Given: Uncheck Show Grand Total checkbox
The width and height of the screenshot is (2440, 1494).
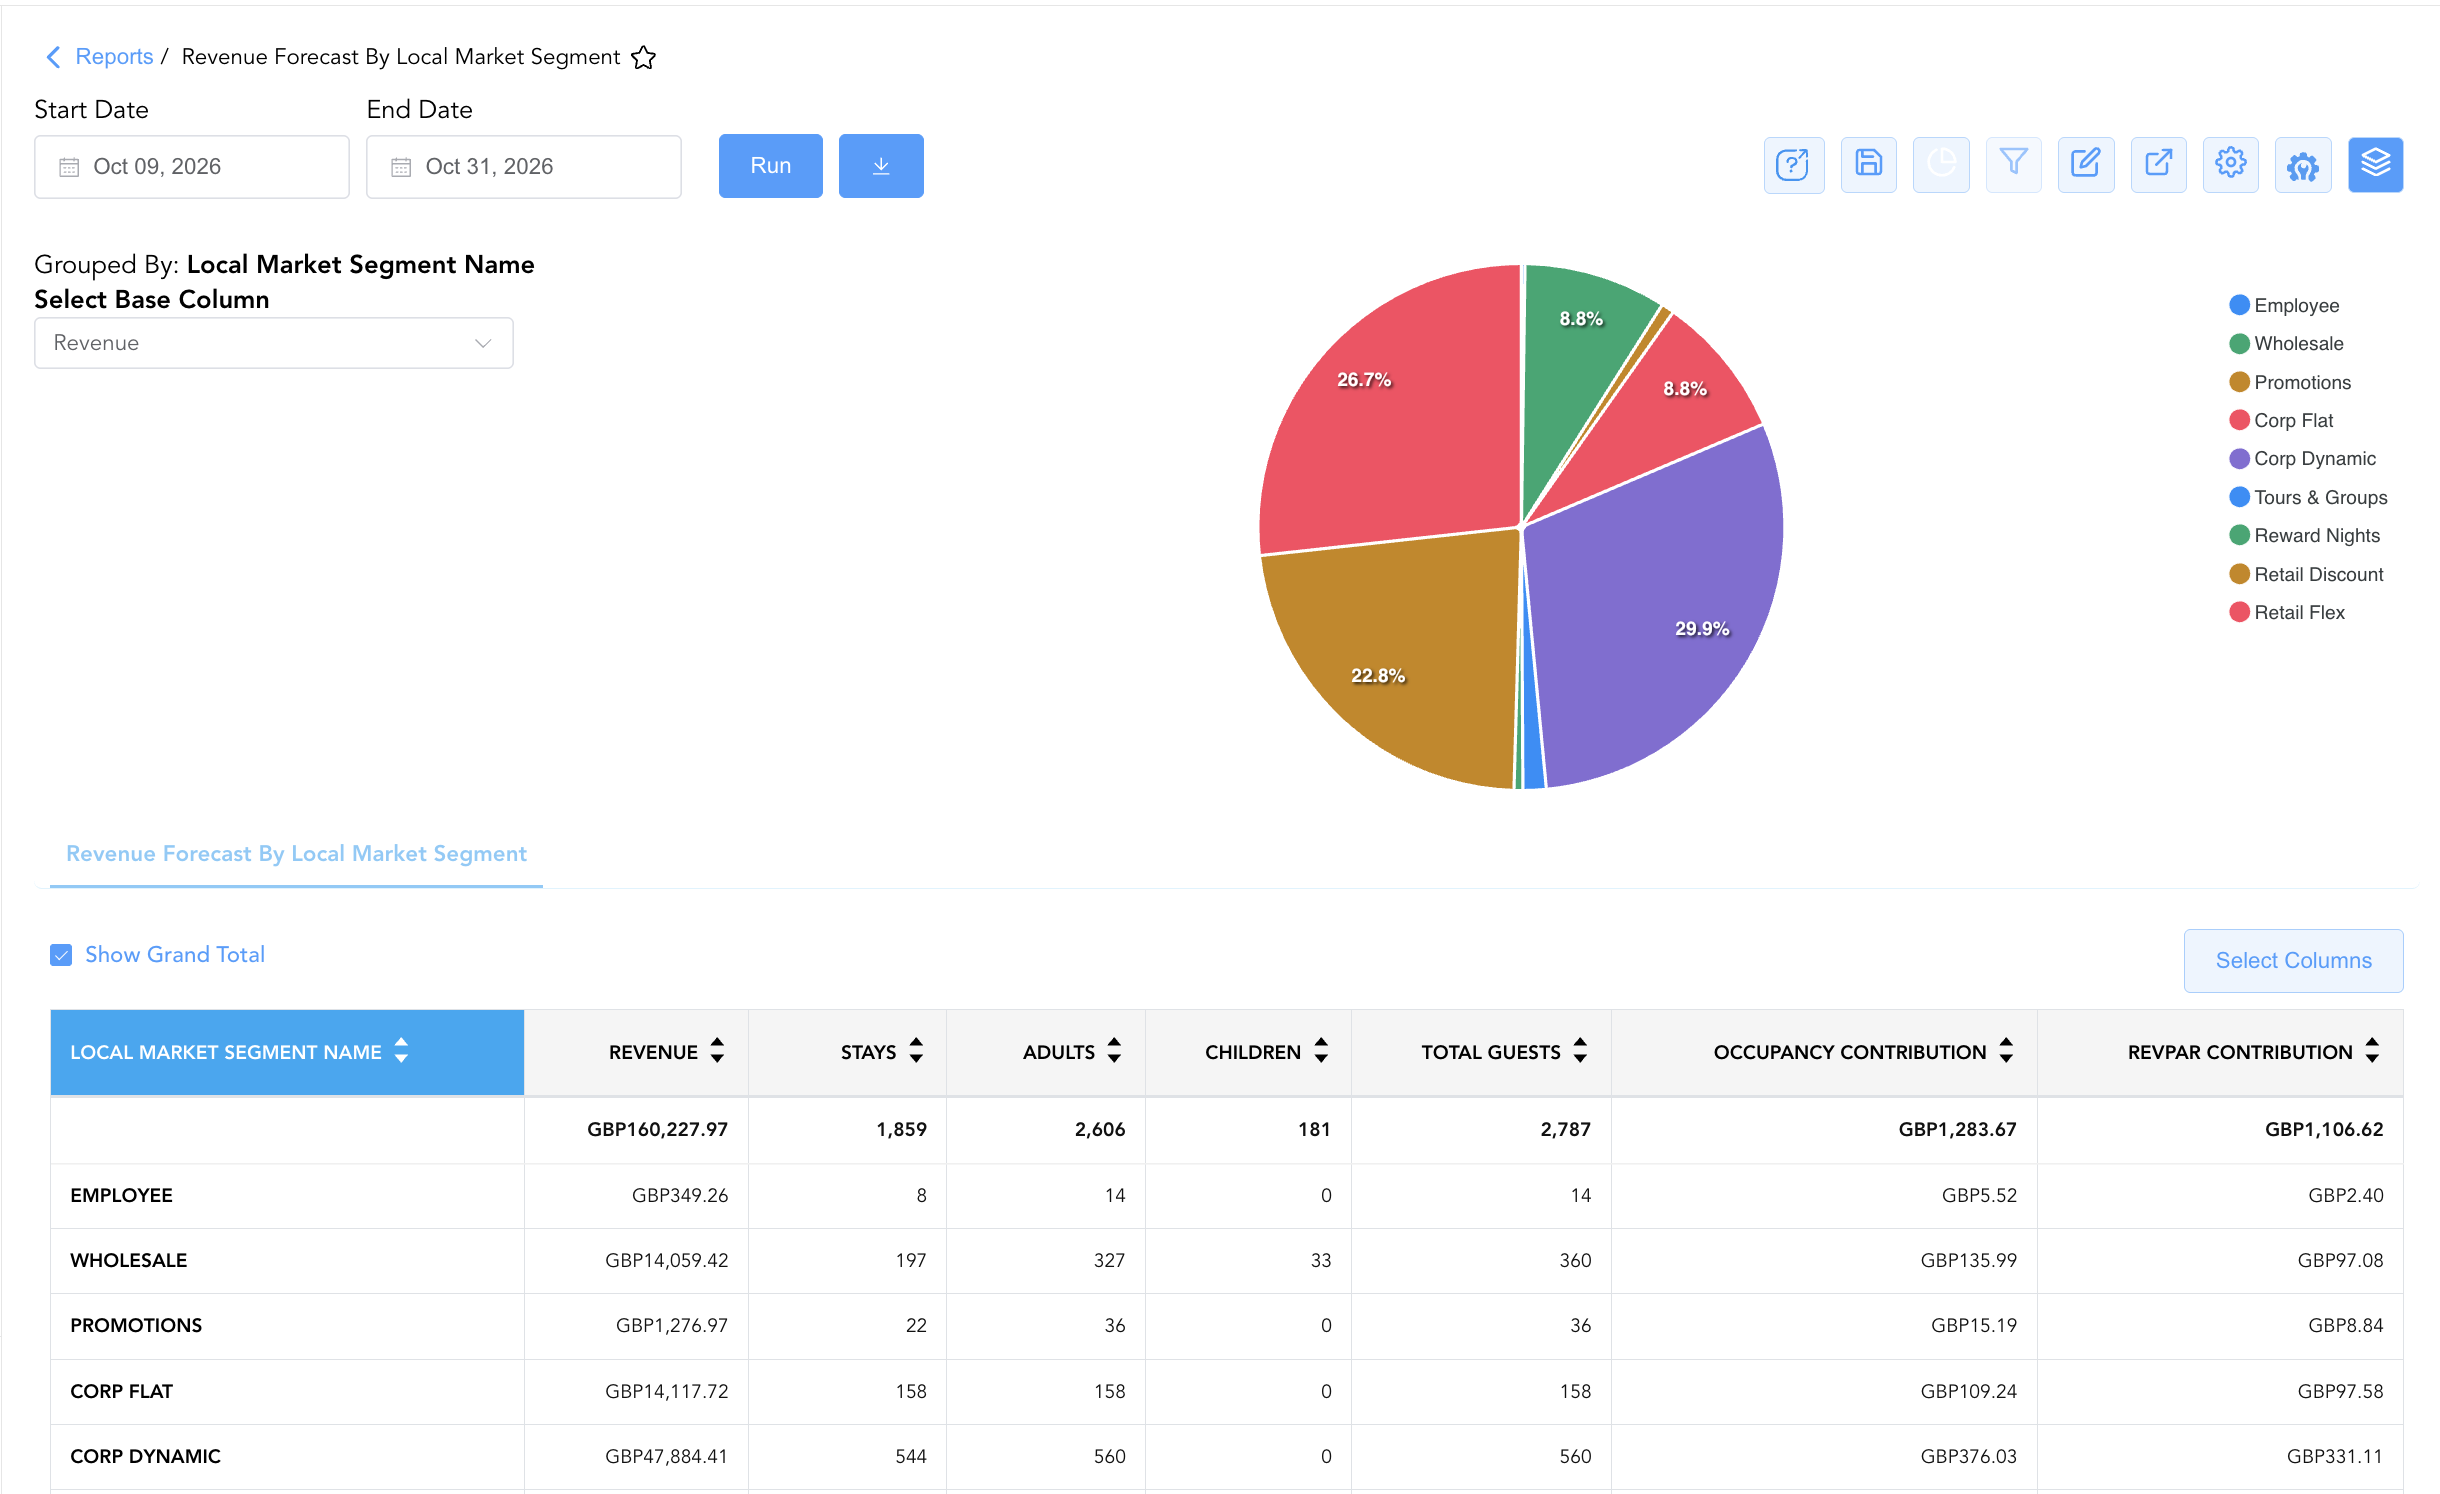Looking at the screenshot, I should [61, 955].
